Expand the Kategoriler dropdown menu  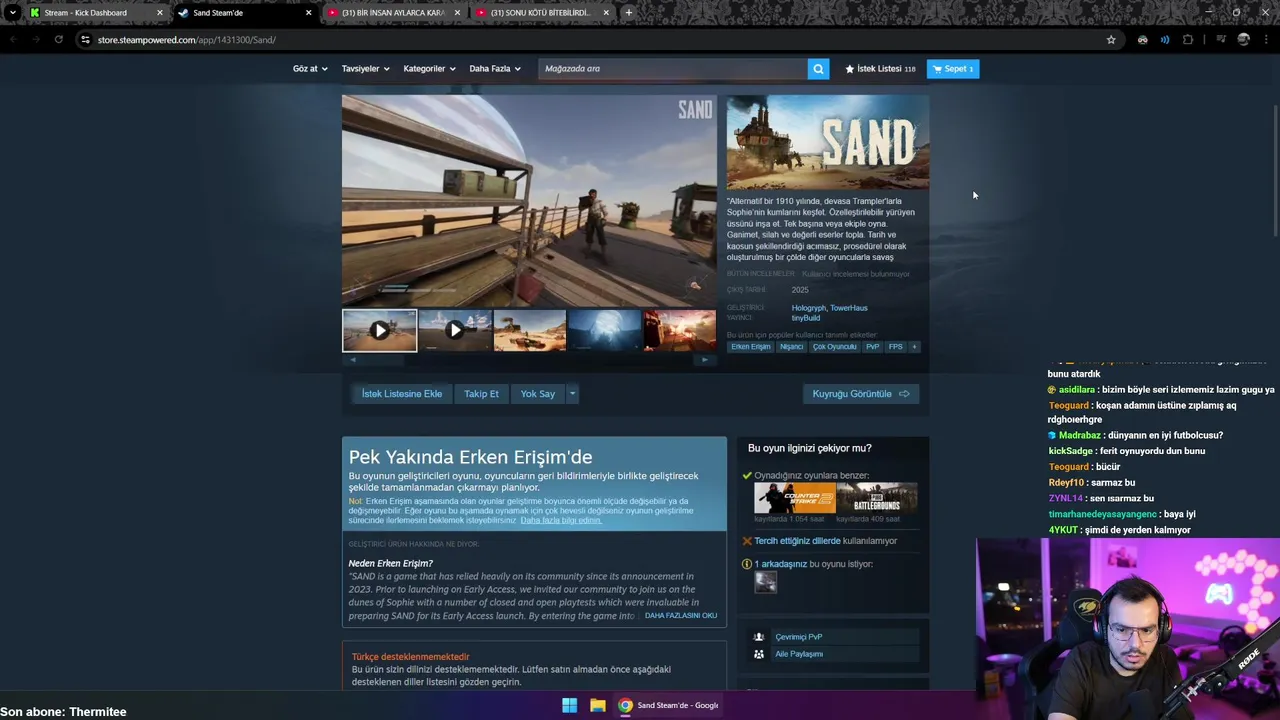429,69
